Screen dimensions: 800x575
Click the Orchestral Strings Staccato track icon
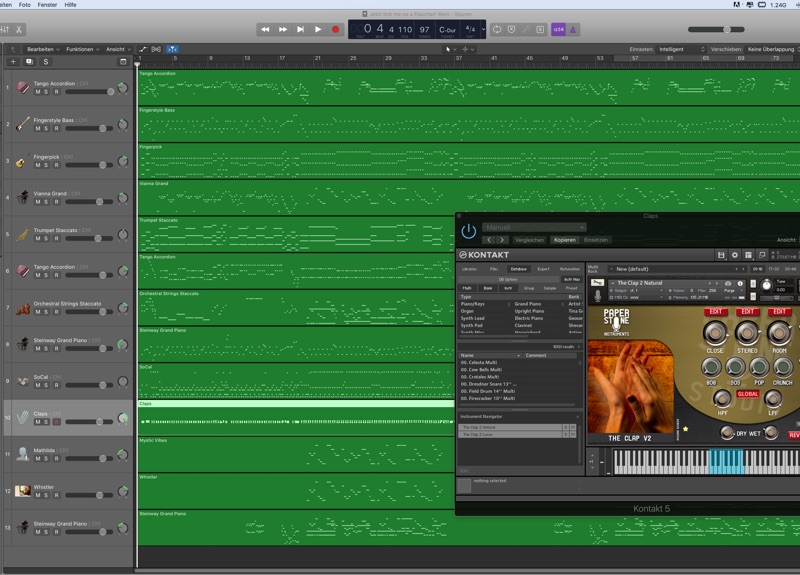pyautogui.click(x=22, y=308)
